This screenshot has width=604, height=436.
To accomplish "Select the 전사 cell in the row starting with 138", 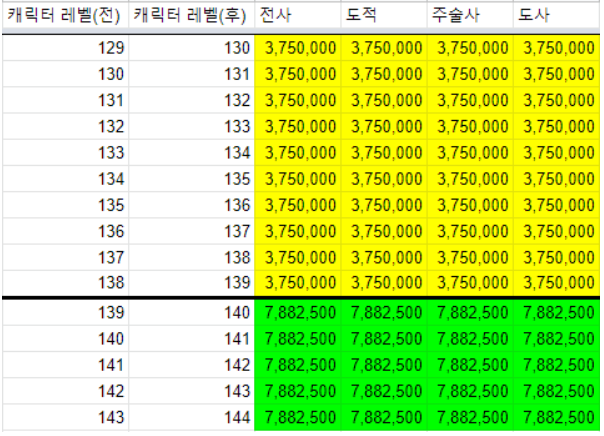I will (x=297, y=283).
